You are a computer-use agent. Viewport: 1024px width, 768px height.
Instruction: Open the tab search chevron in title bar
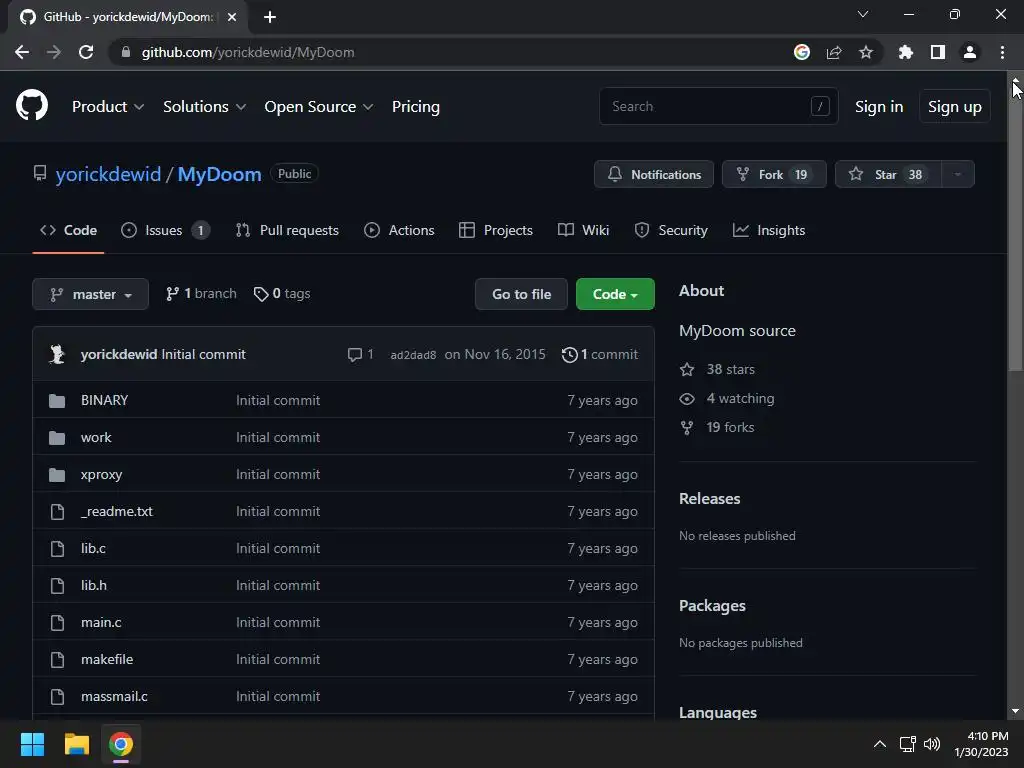tap(863, 14)
